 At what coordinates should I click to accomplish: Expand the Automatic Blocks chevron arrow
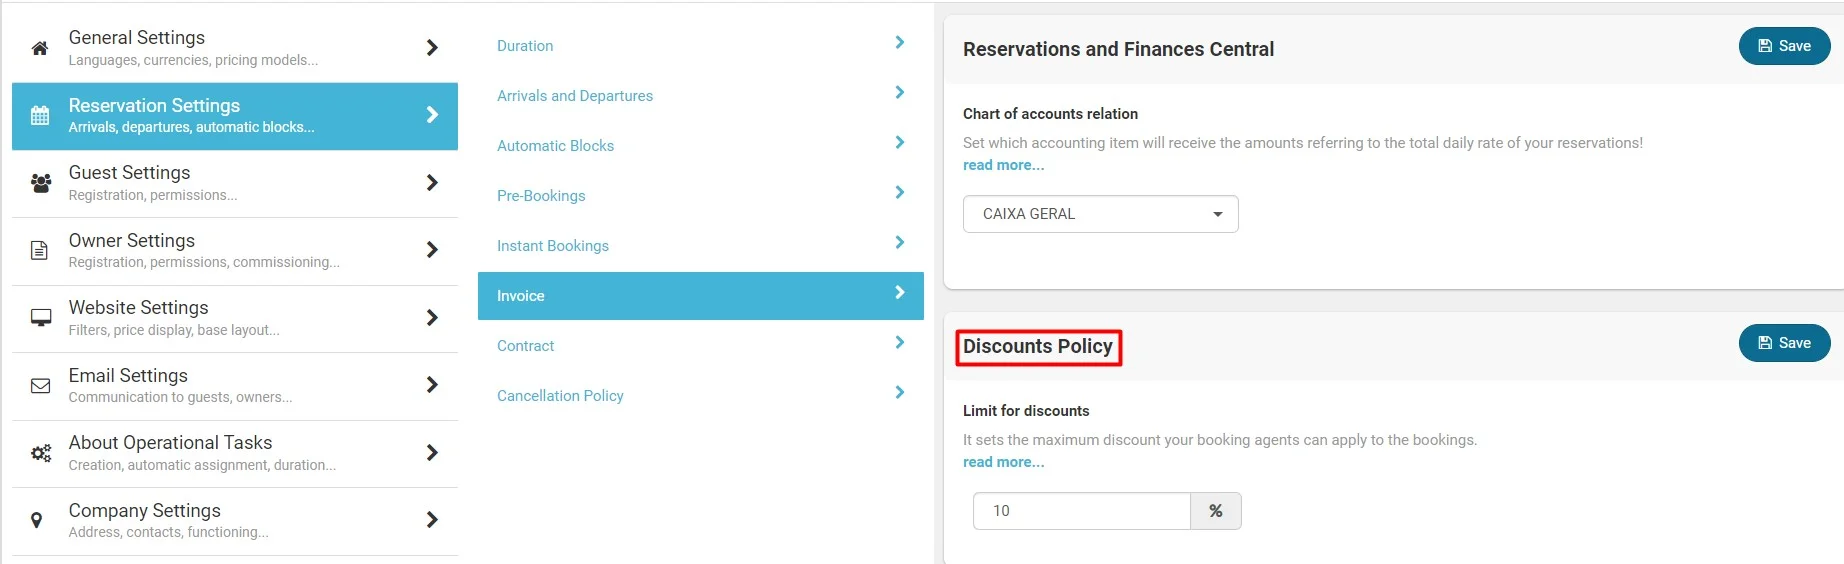pos(899,142)
